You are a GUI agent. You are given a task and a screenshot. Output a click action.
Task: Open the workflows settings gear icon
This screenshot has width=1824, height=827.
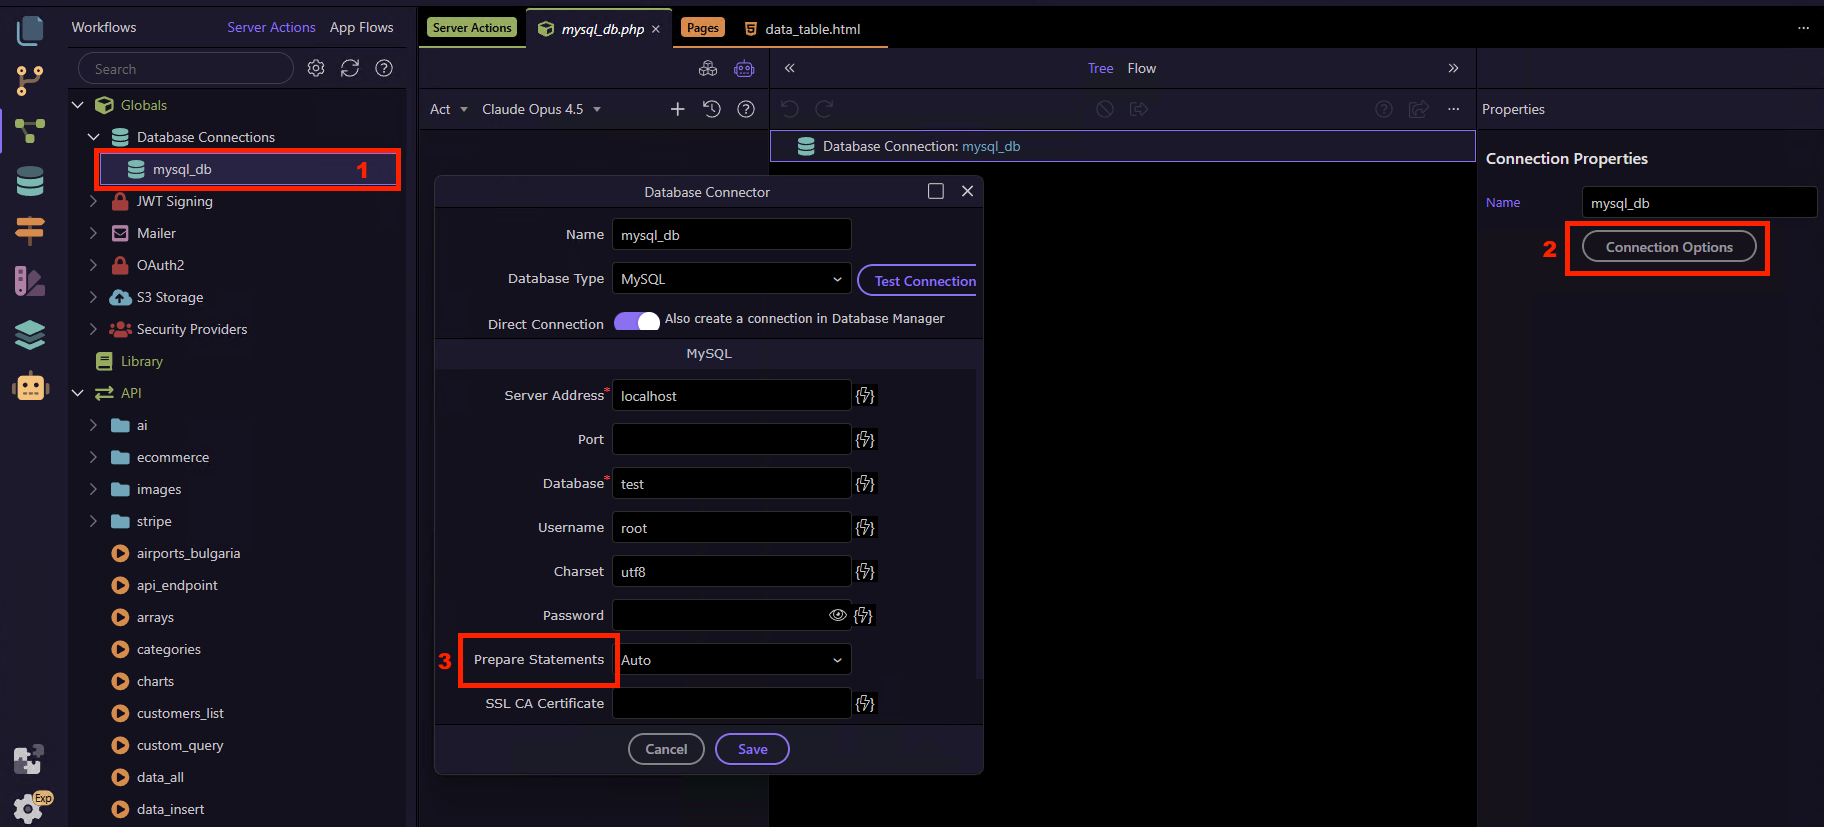pos(316,68)
